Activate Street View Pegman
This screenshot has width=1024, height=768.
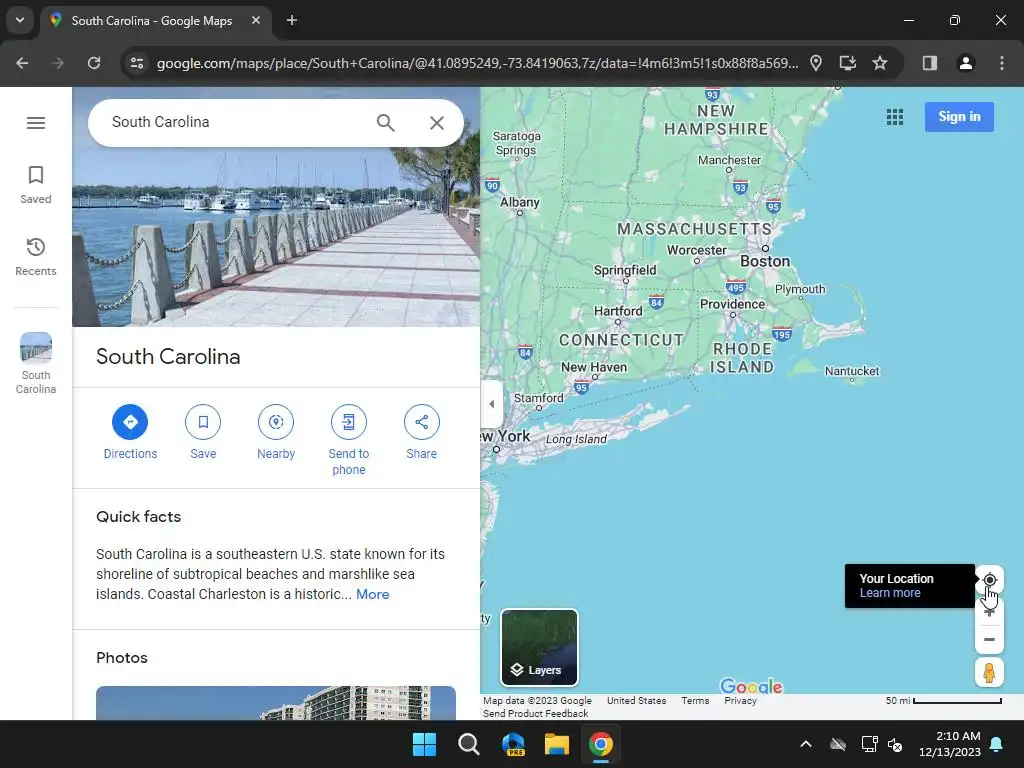pos(989,673)
